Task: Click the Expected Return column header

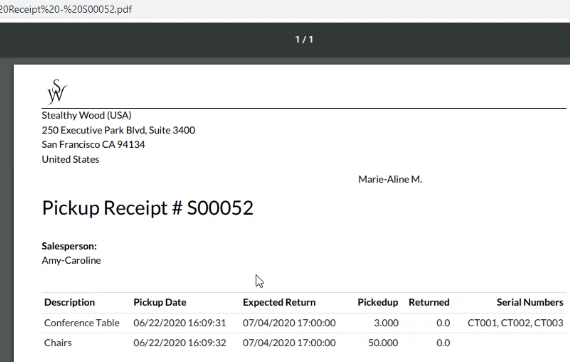Action: (279, 302)
